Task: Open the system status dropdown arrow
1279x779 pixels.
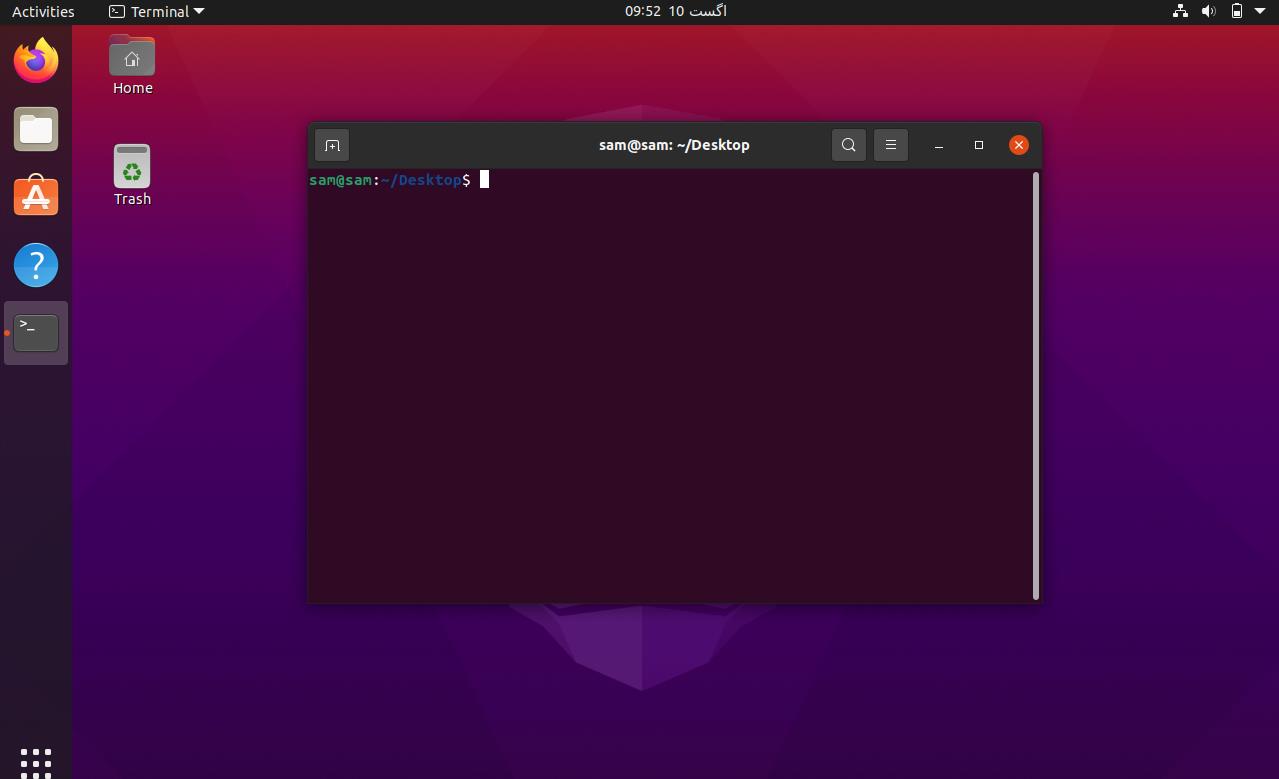Action: pos(1260,11)
